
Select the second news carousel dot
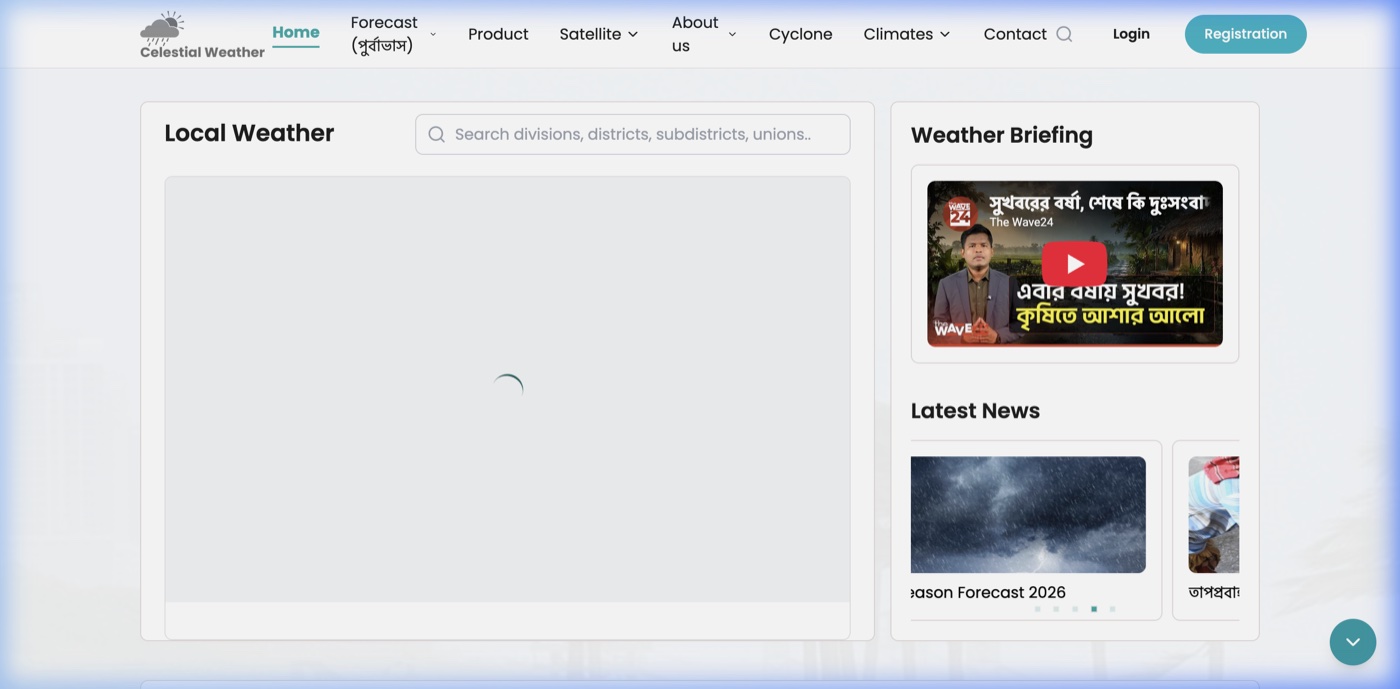pyautogui.click(x=1056, y=609)
